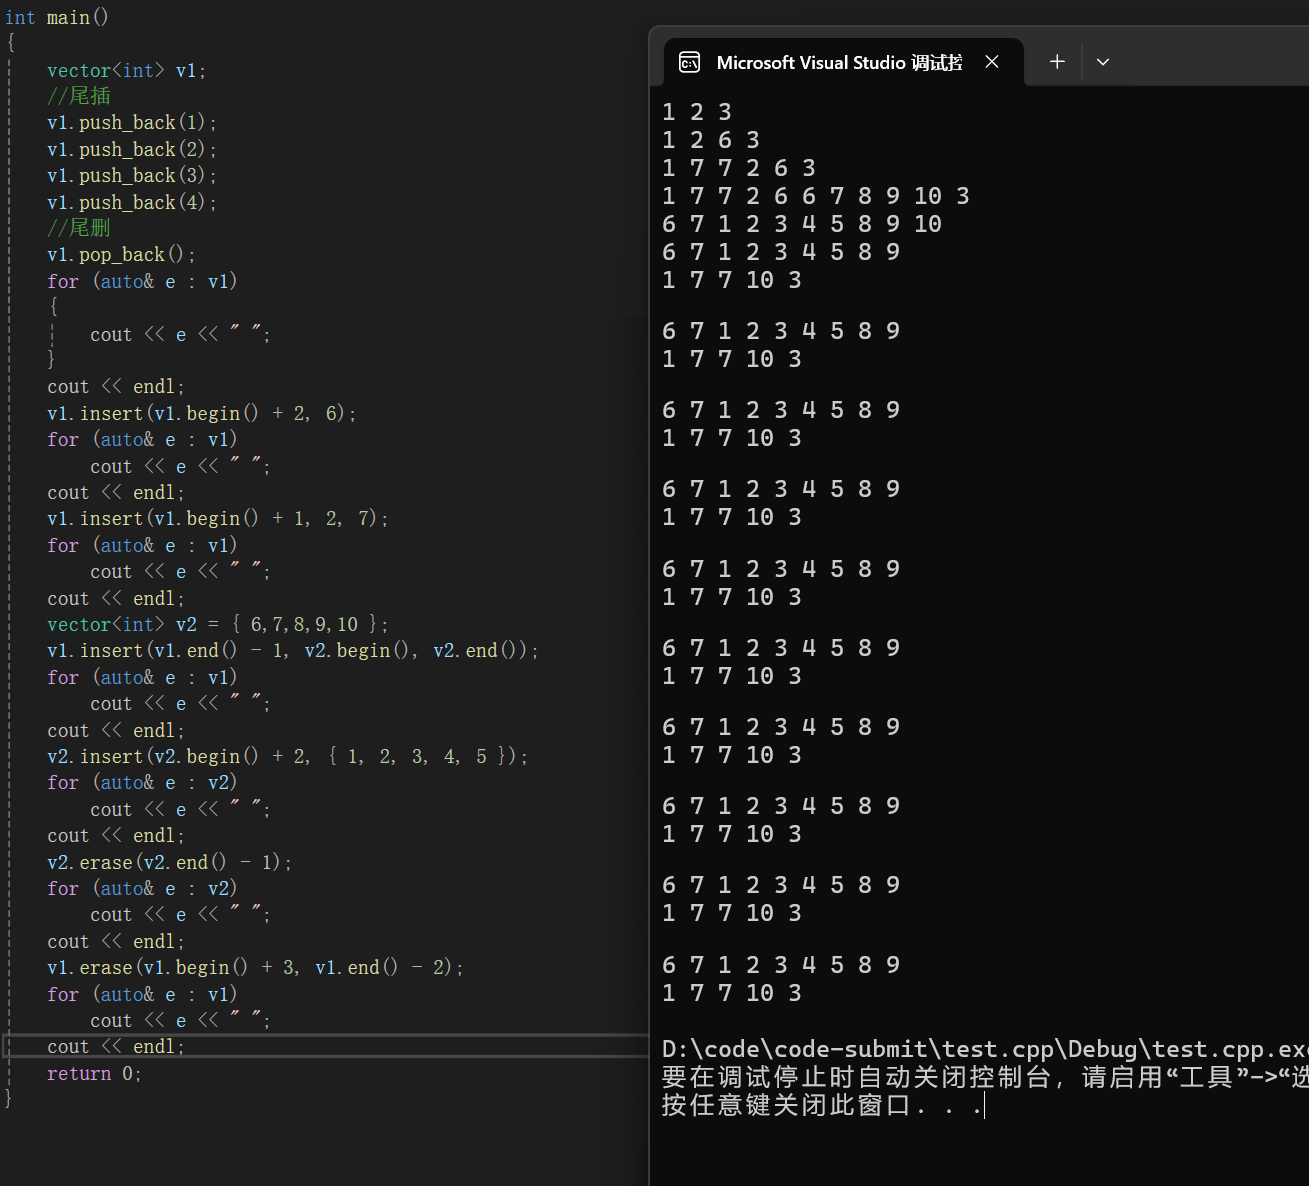1309x1186 pixels.
Task: Click the '//尾插' comment in the code
Action: click(79, 97)
